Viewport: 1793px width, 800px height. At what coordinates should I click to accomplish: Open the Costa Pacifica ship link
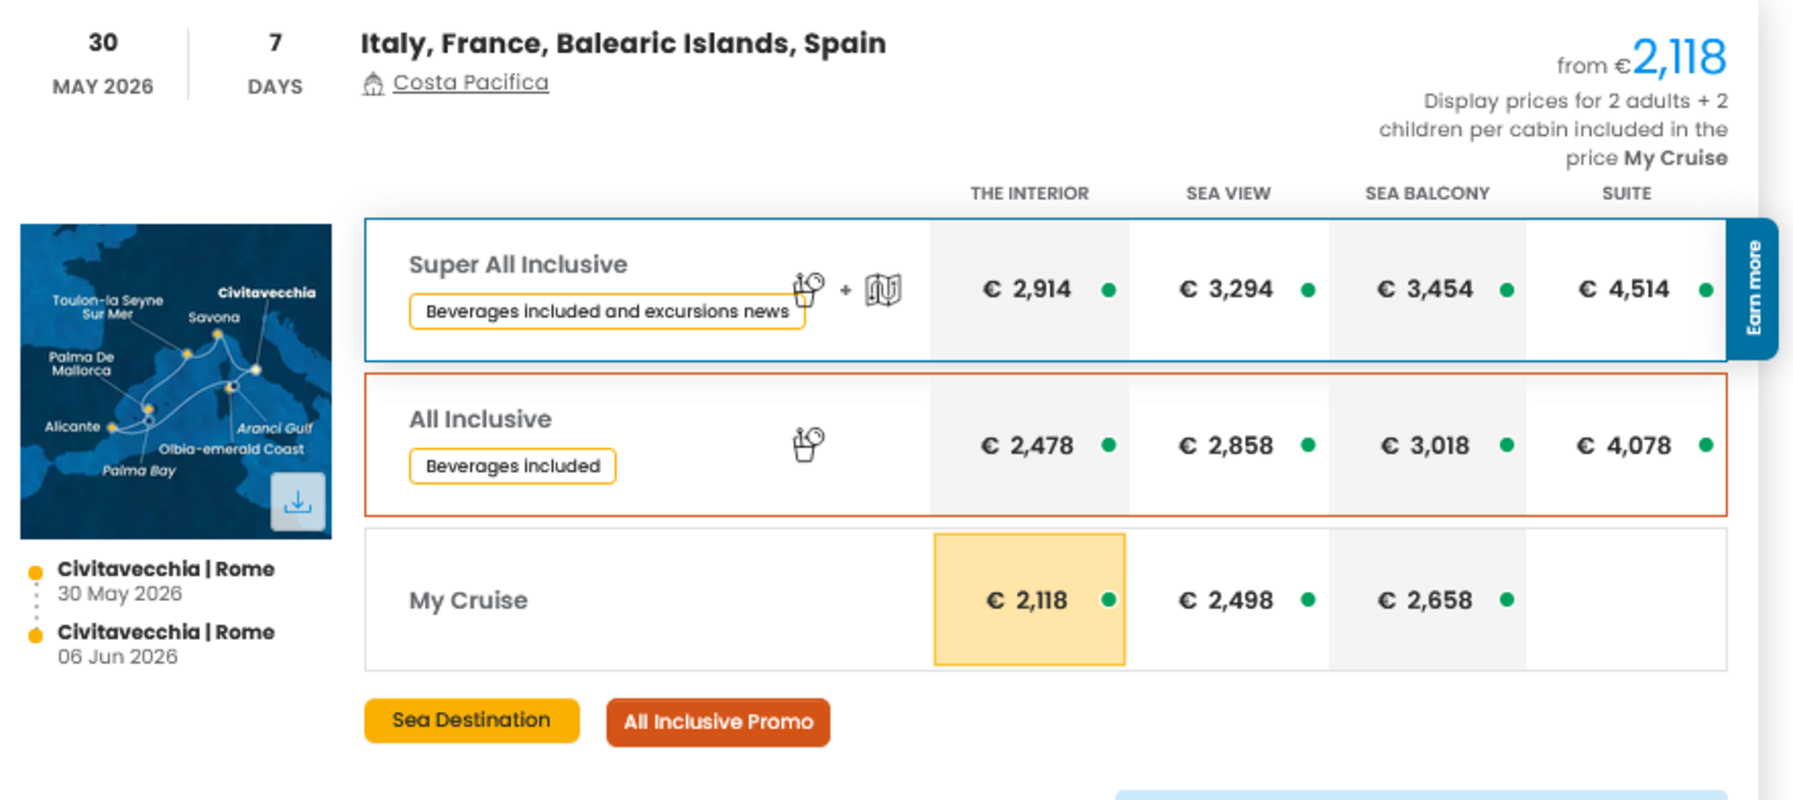pyautogui.click(x=470, y=83)
